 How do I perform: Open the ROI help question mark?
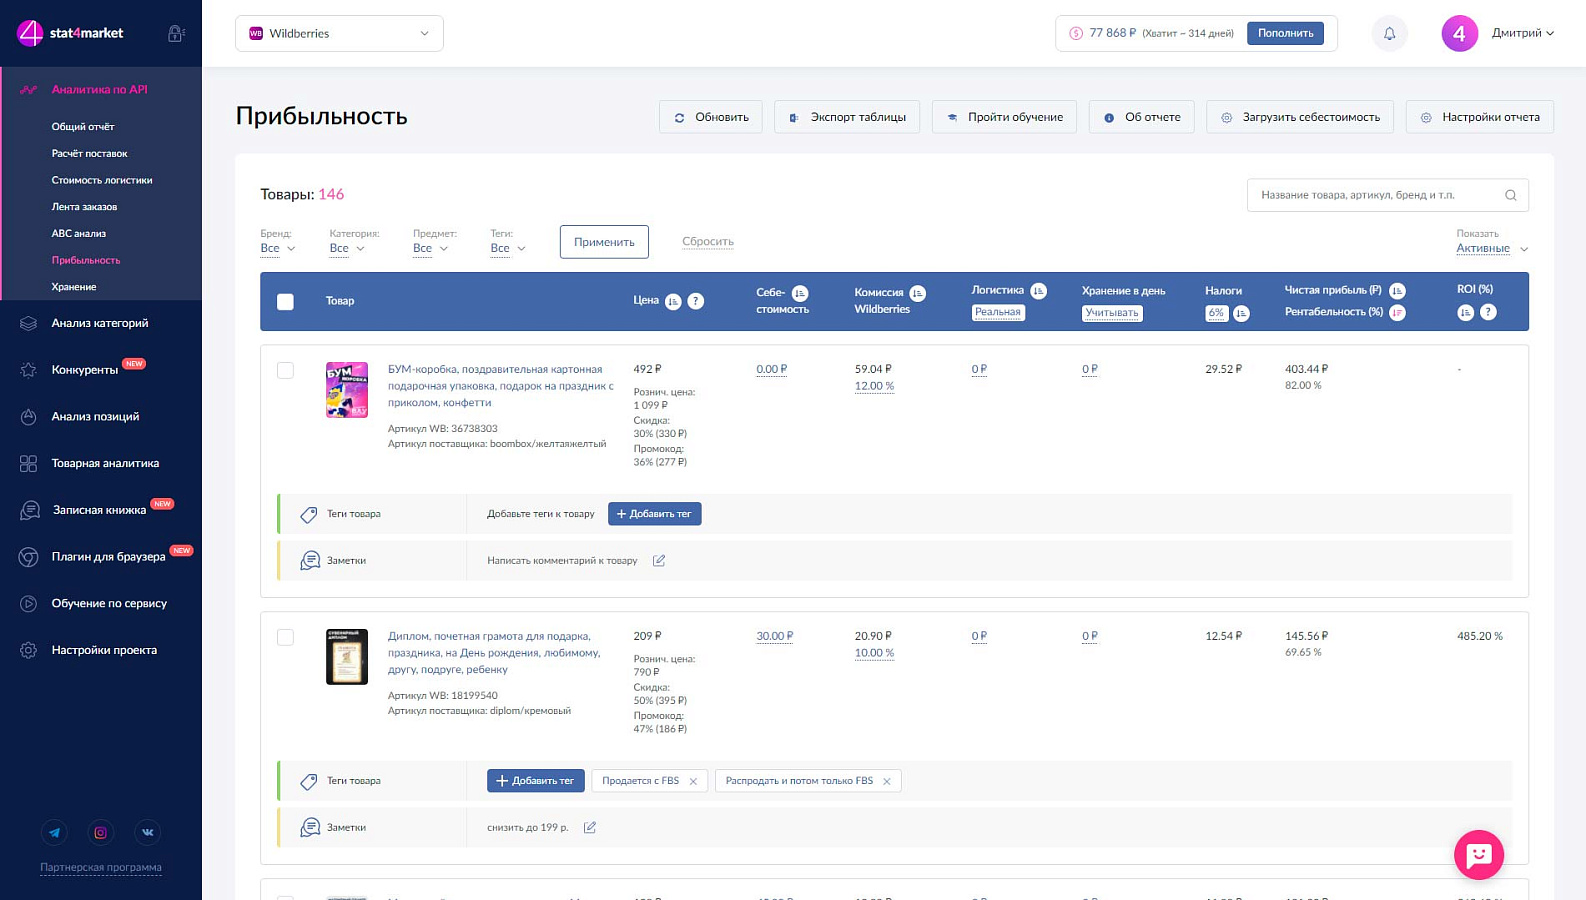[x=1488, y=312]
